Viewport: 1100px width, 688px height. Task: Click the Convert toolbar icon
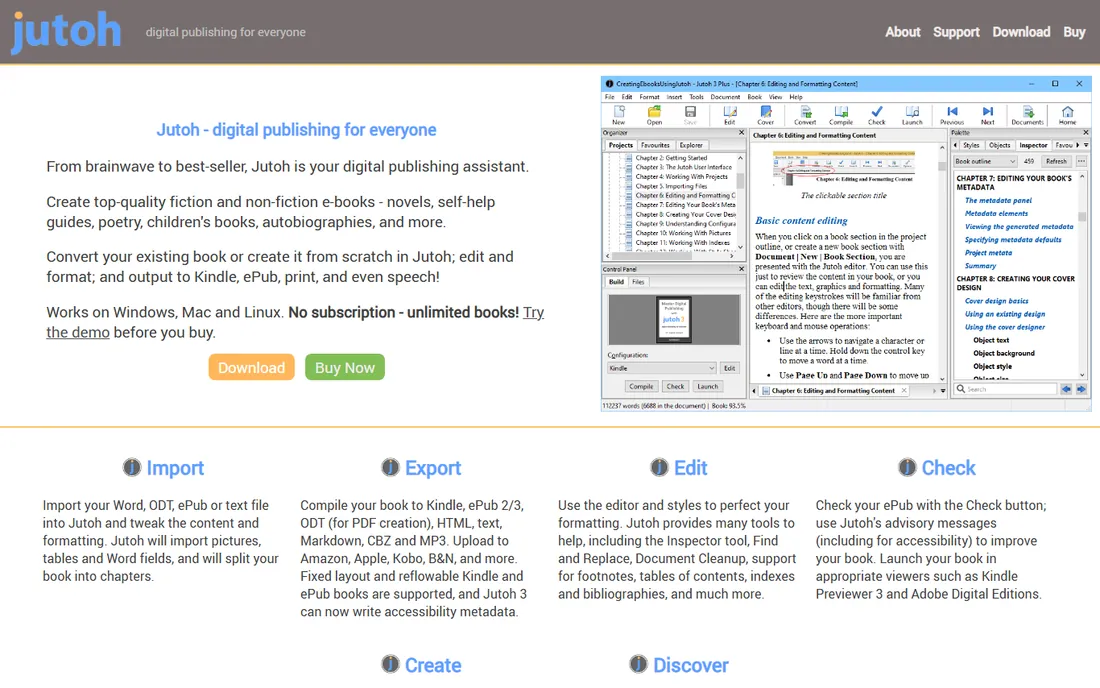805,115
